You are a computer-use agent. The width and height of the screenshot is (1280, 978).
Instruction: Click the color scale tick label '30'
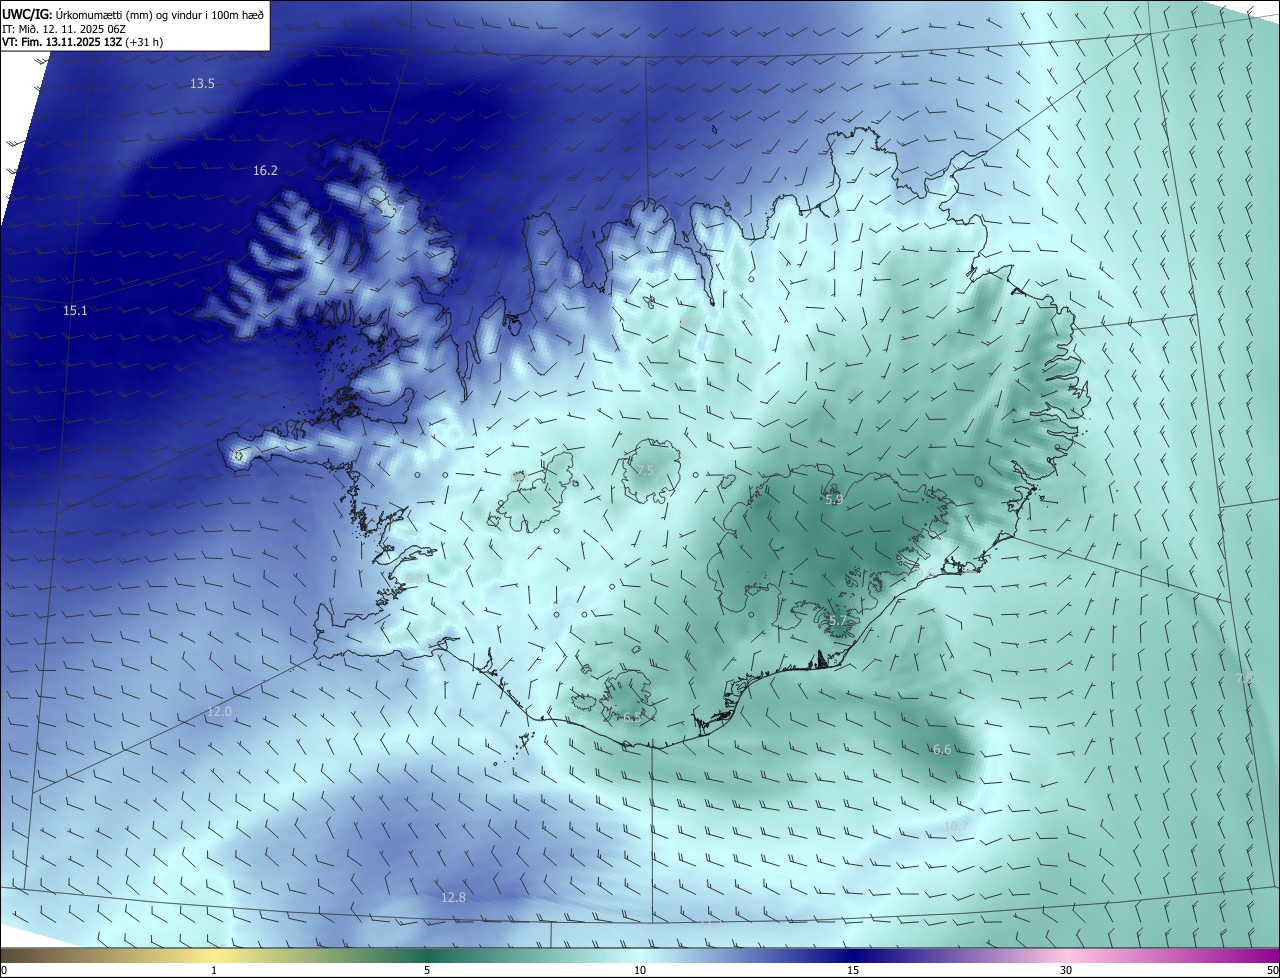tap(1066, 970)
